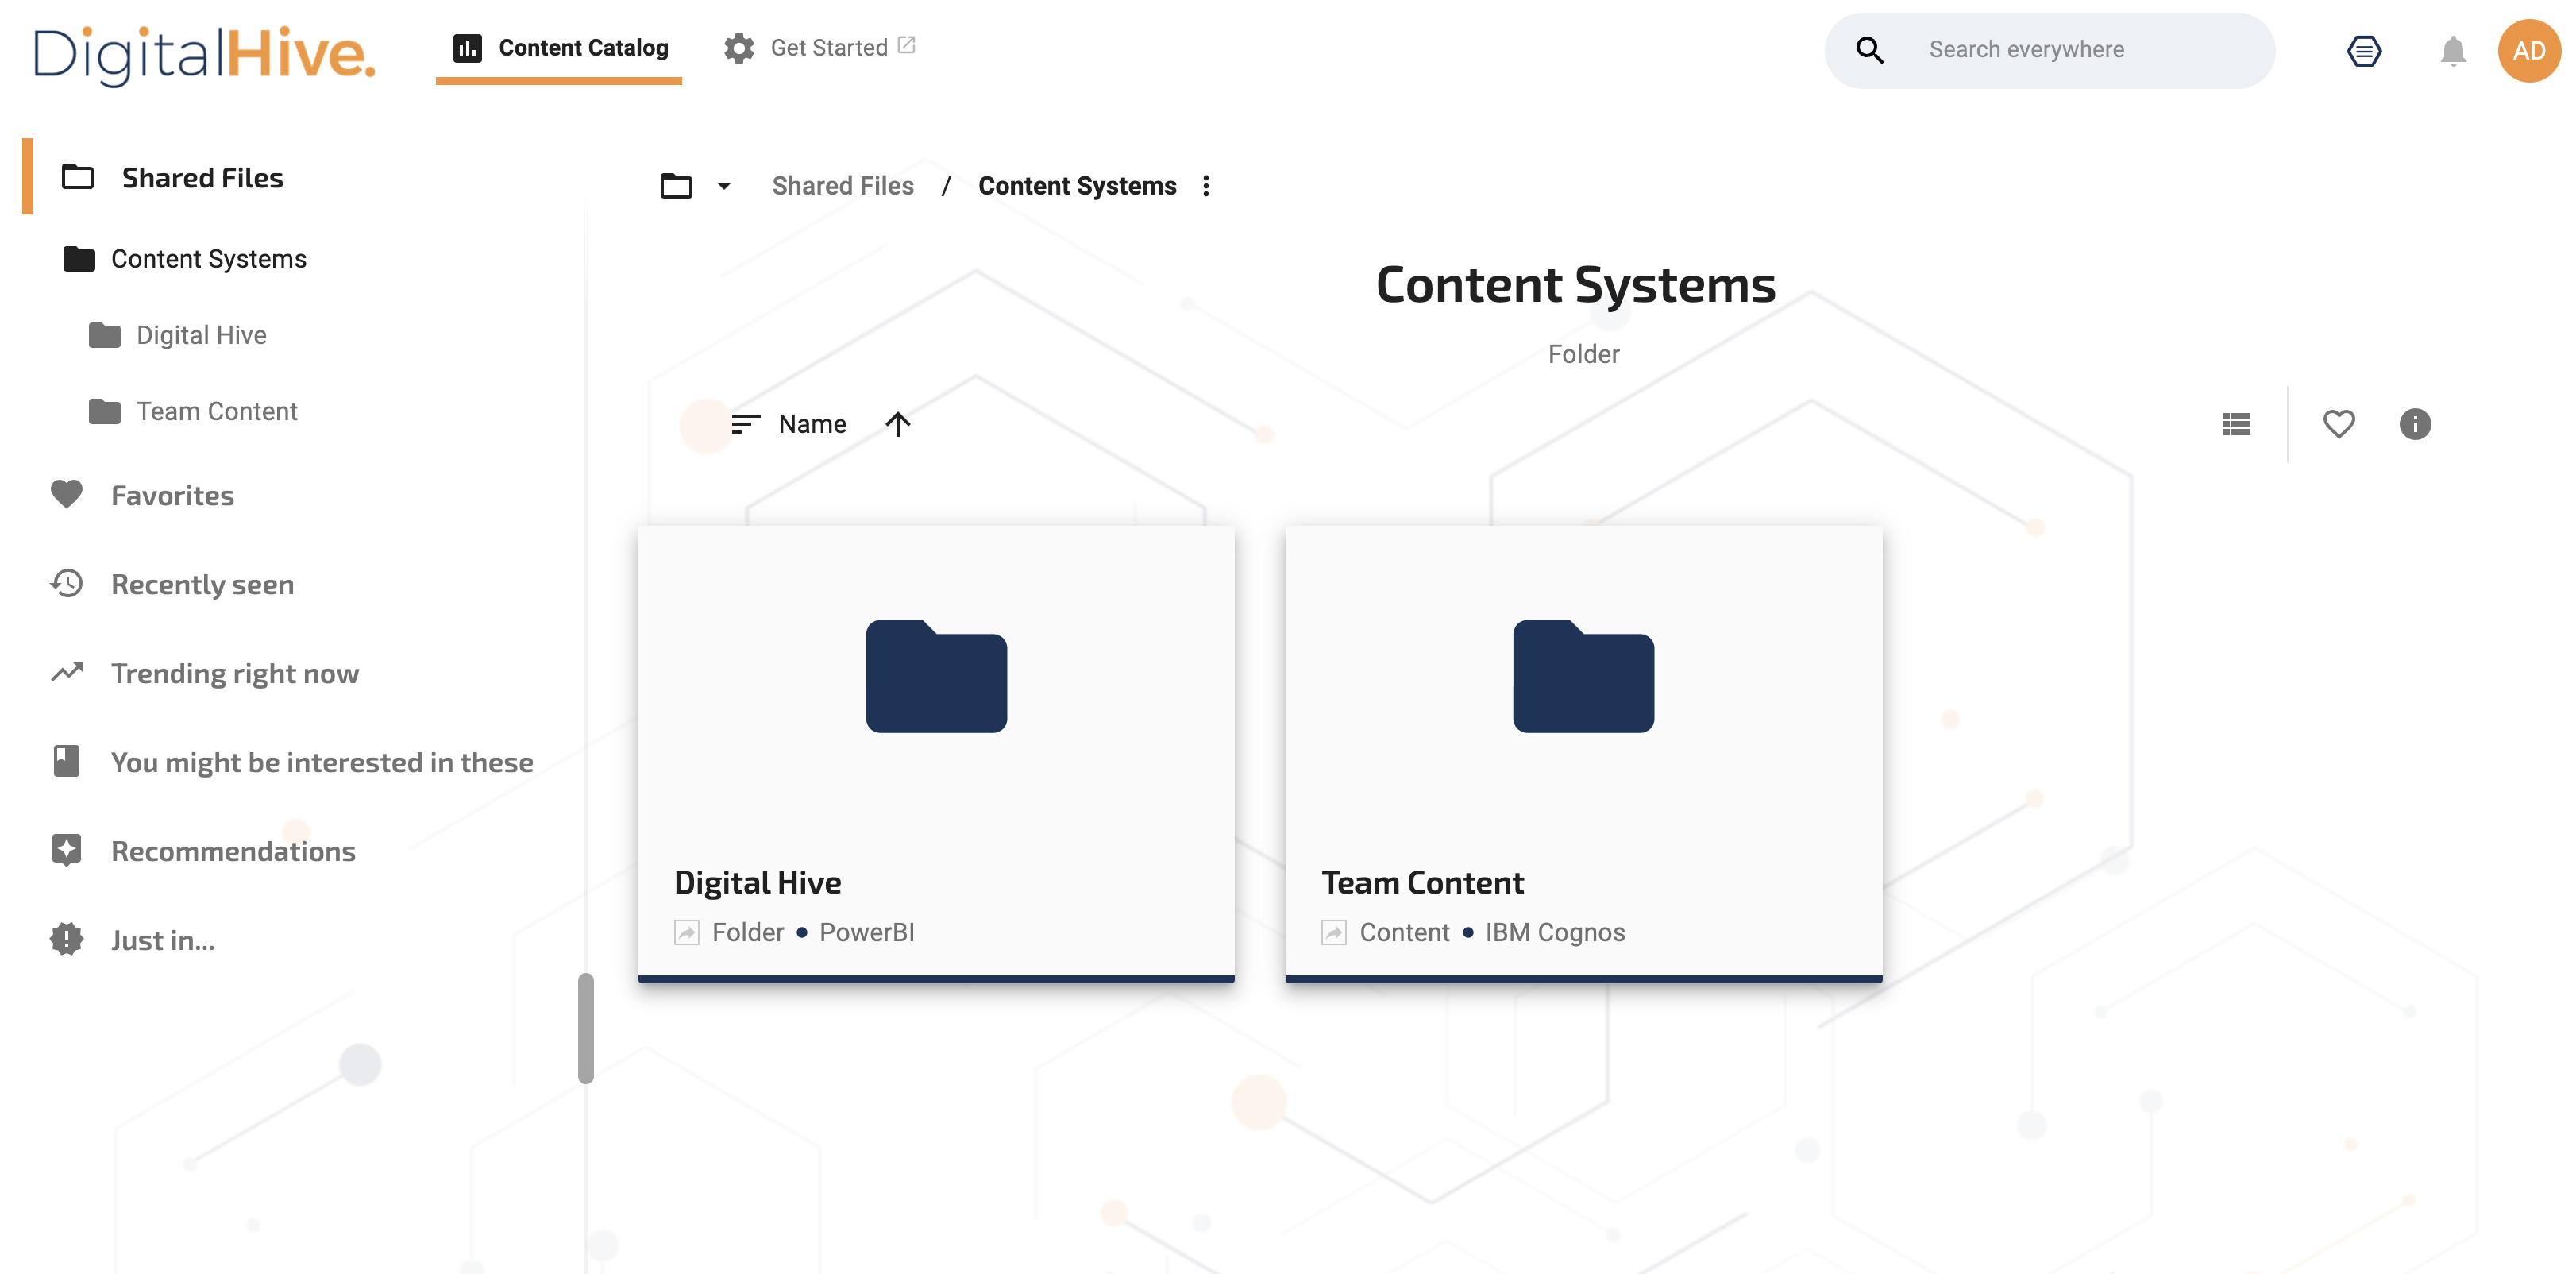Click the Team Content card title
Viewport: 2576px width, 1274px height.
click(x=1422, y=882)
